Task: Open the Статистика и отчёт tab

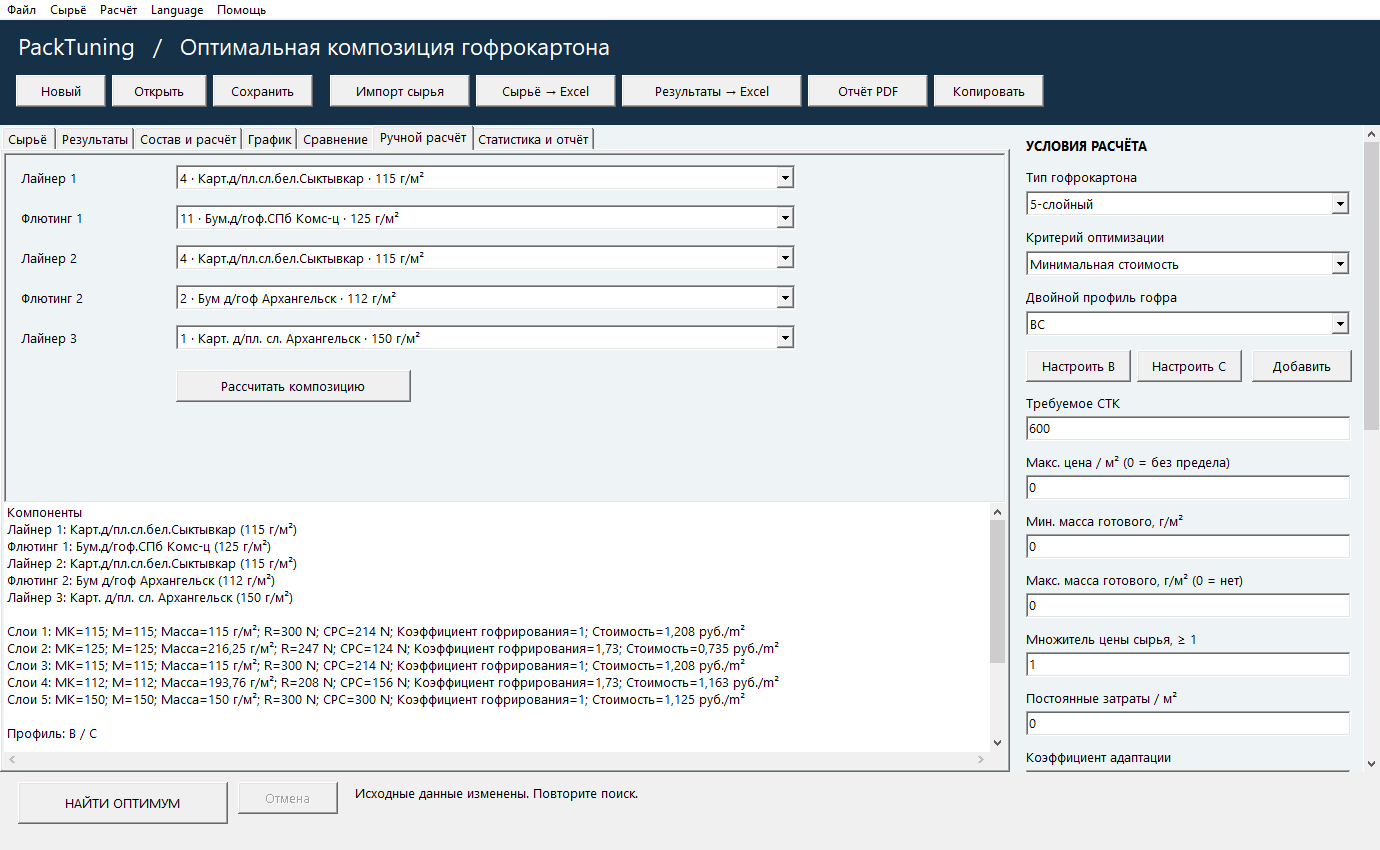Action: pos(534,140)
